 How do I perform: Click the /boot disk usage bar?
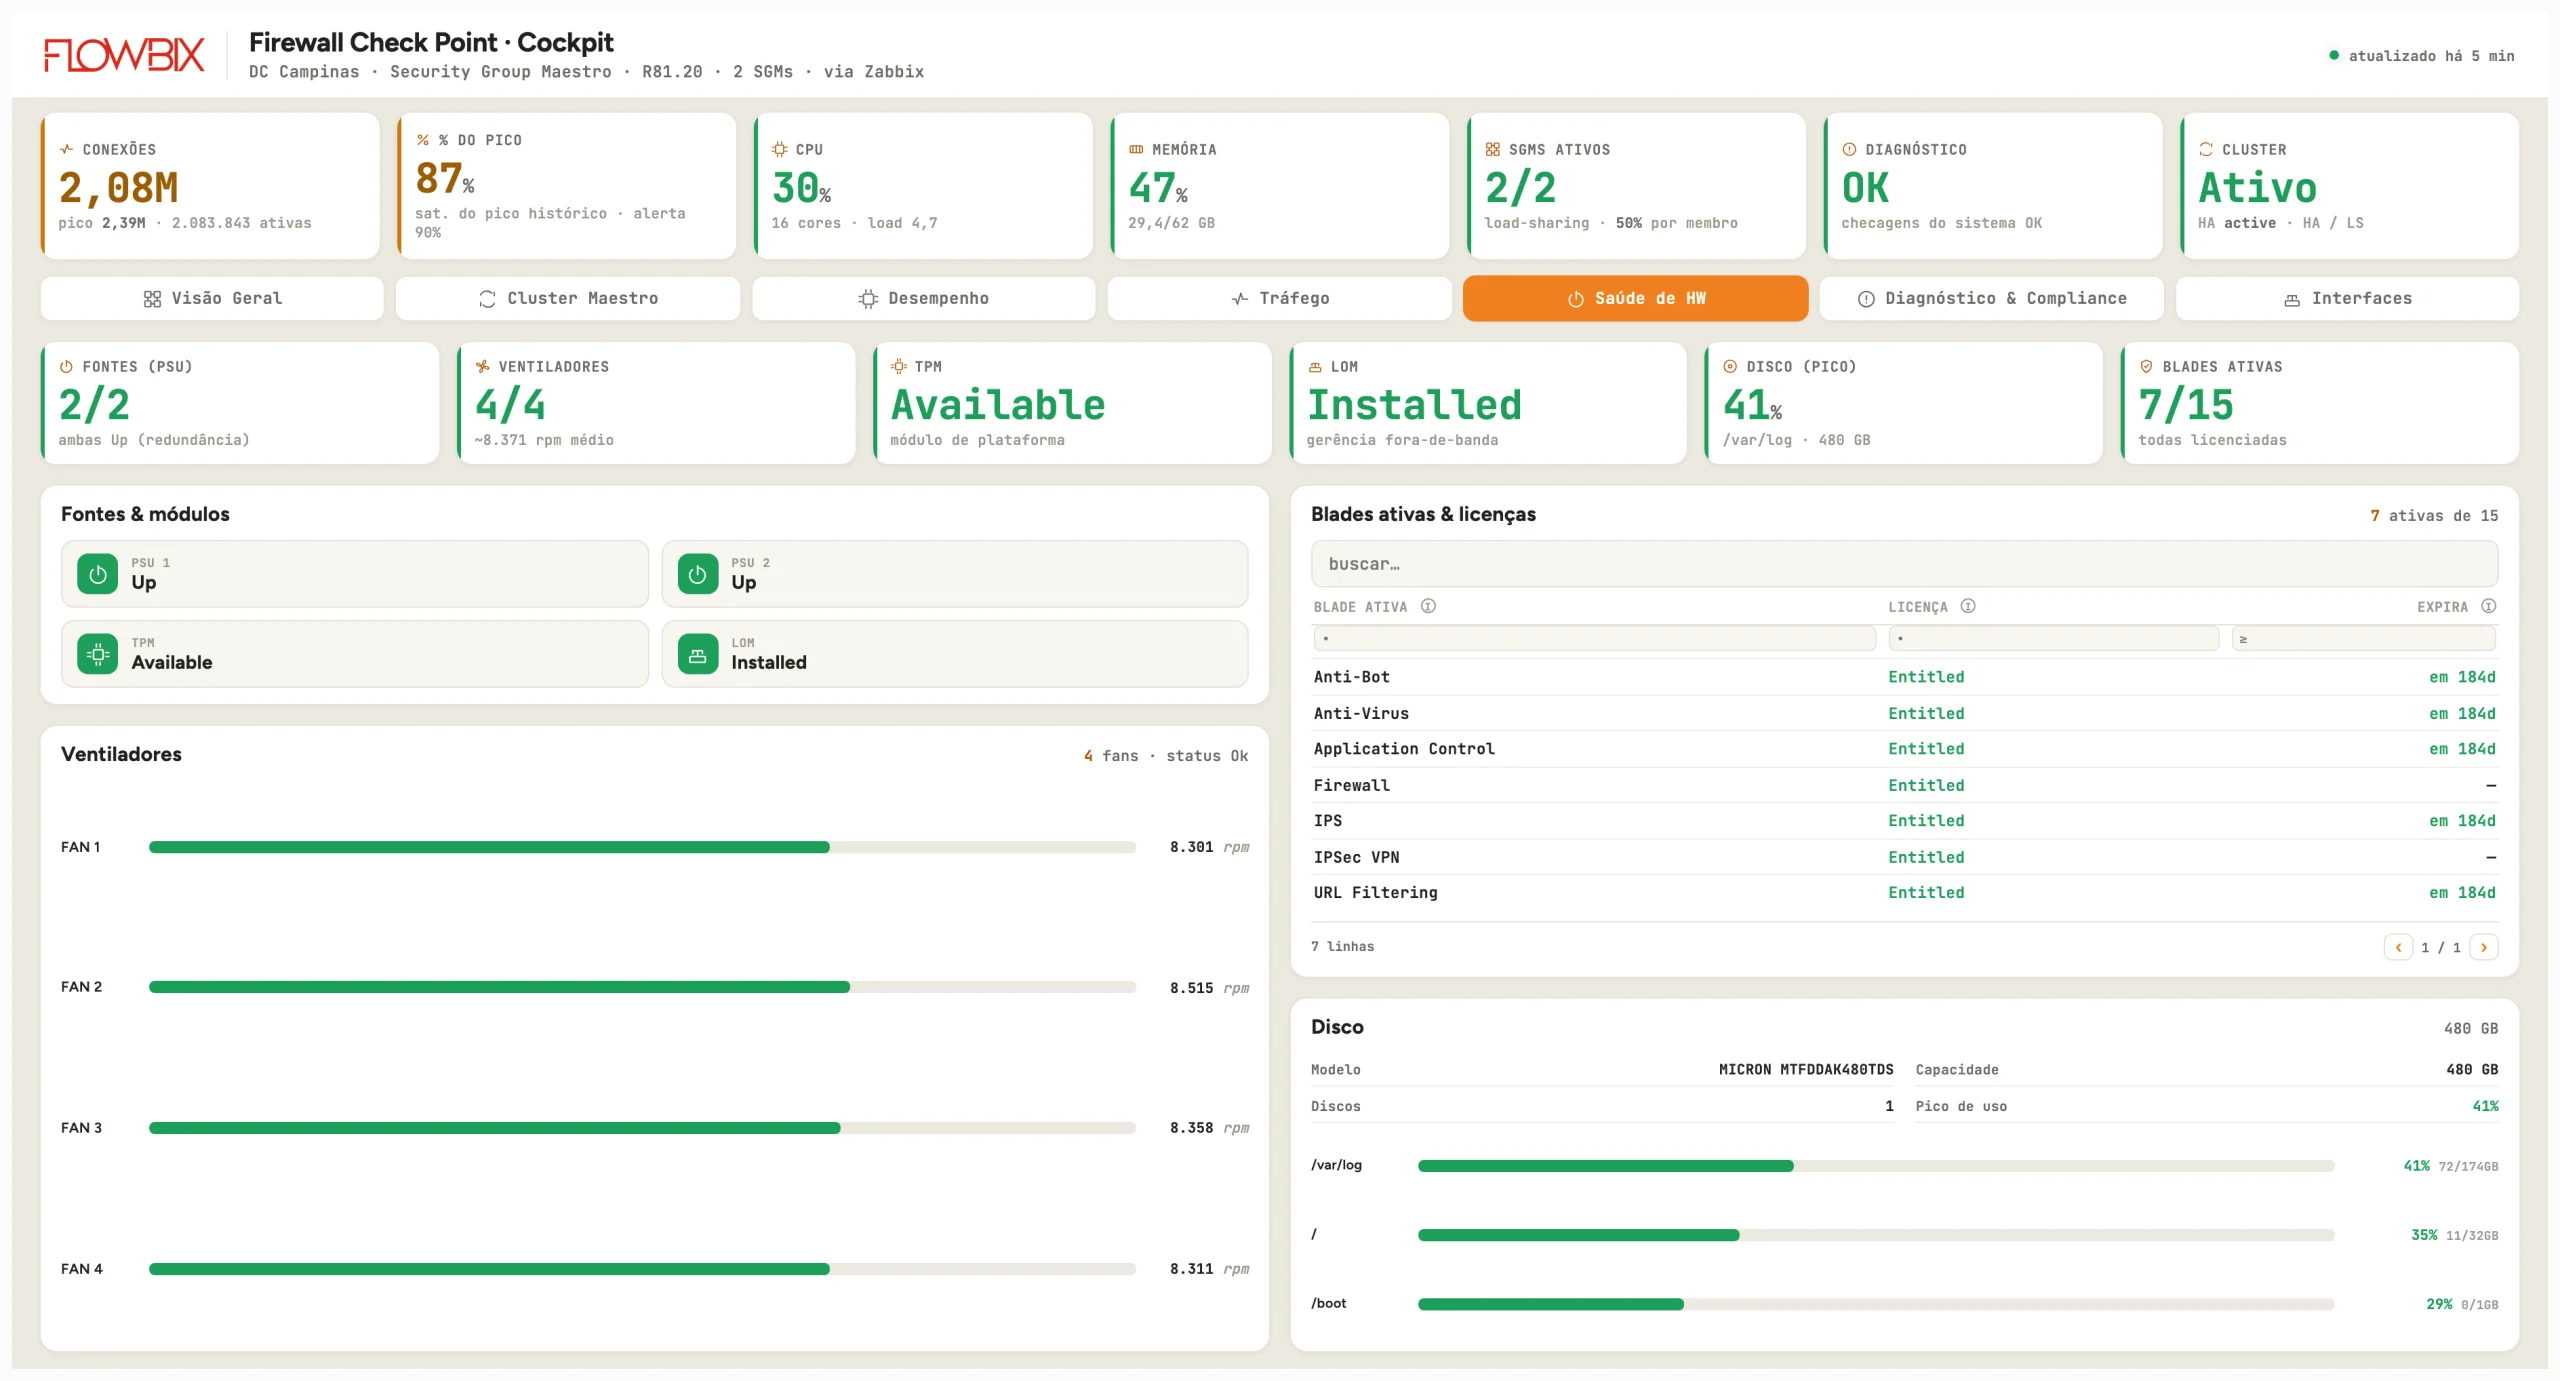(x=1876, y=1304)
